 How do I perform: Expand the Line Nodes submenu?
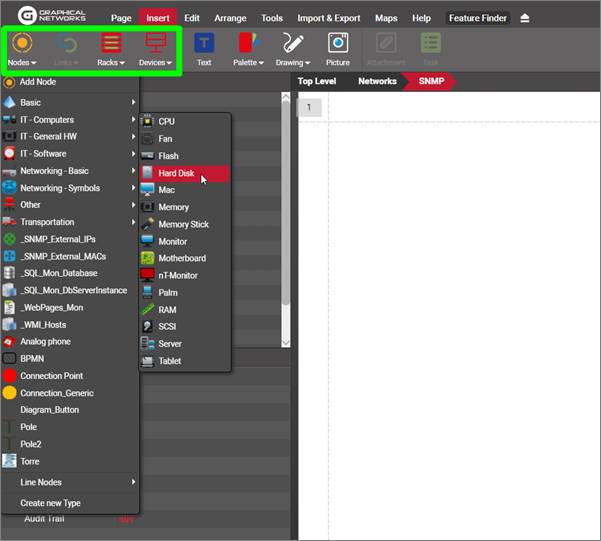70,482
